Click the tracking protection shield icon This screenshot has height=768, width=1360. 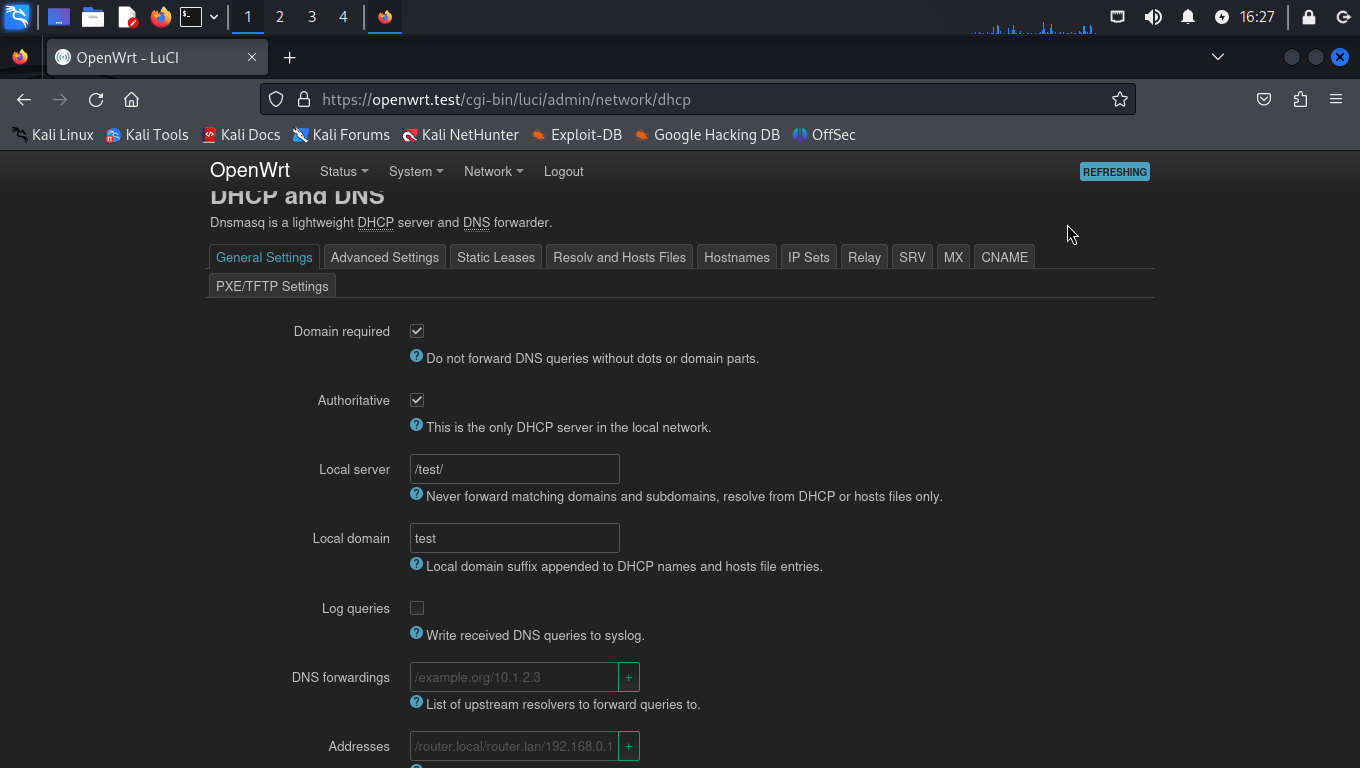coord(277,99)
